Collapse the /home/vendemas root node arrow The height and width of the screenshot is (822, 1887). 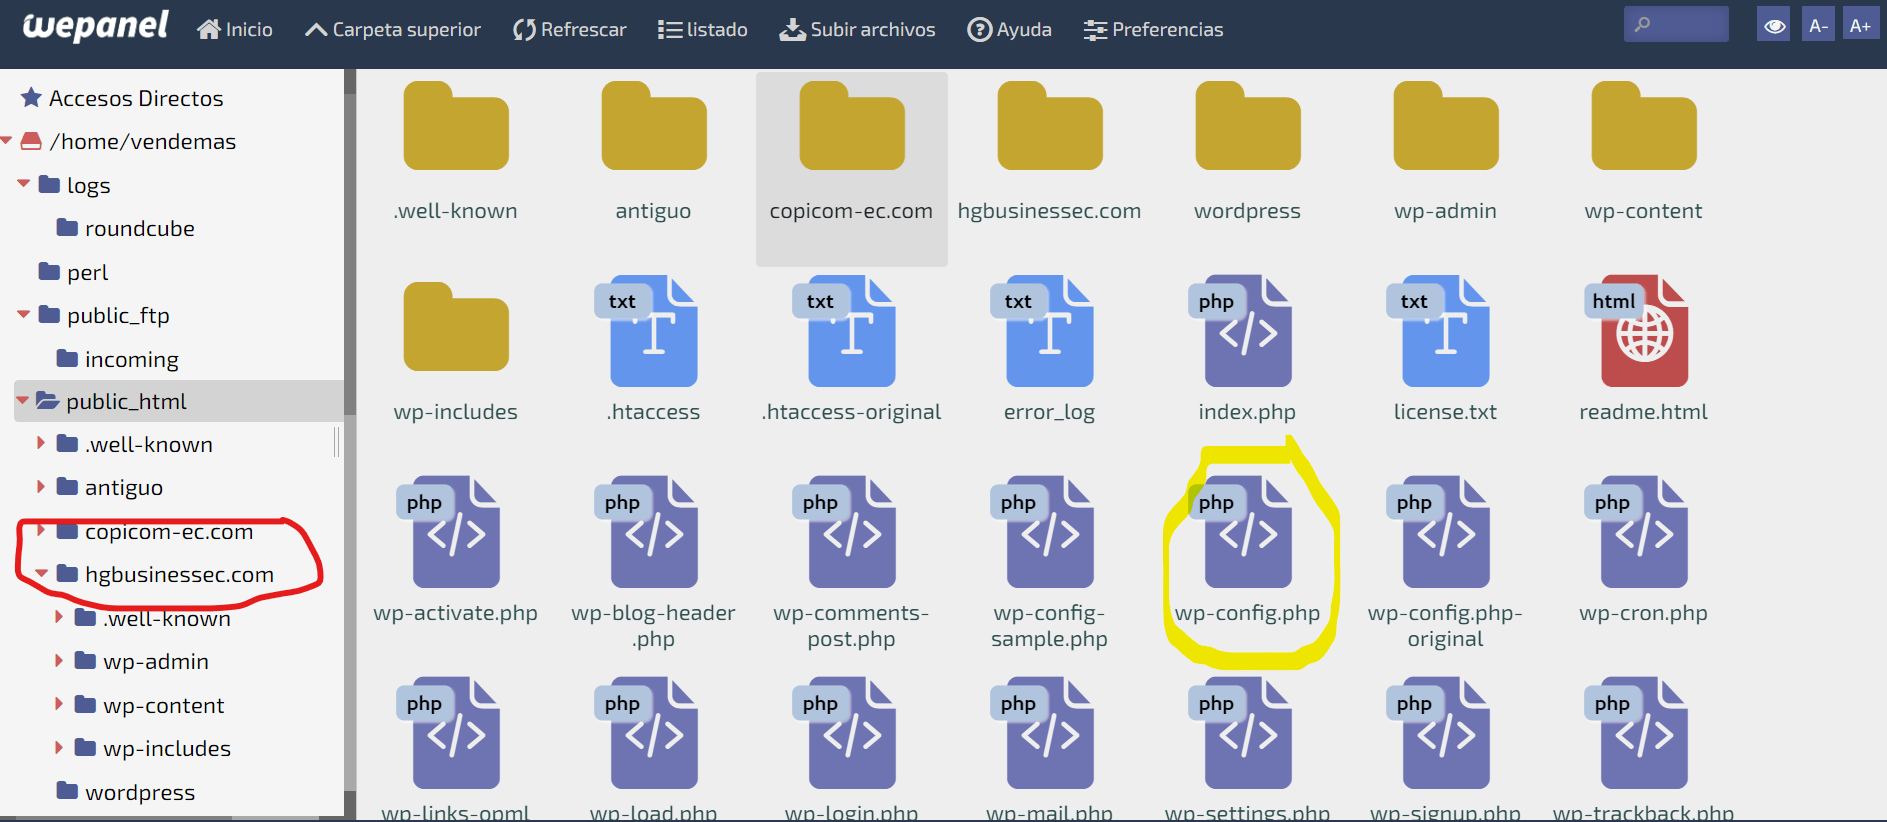click(x=7, y=141)
